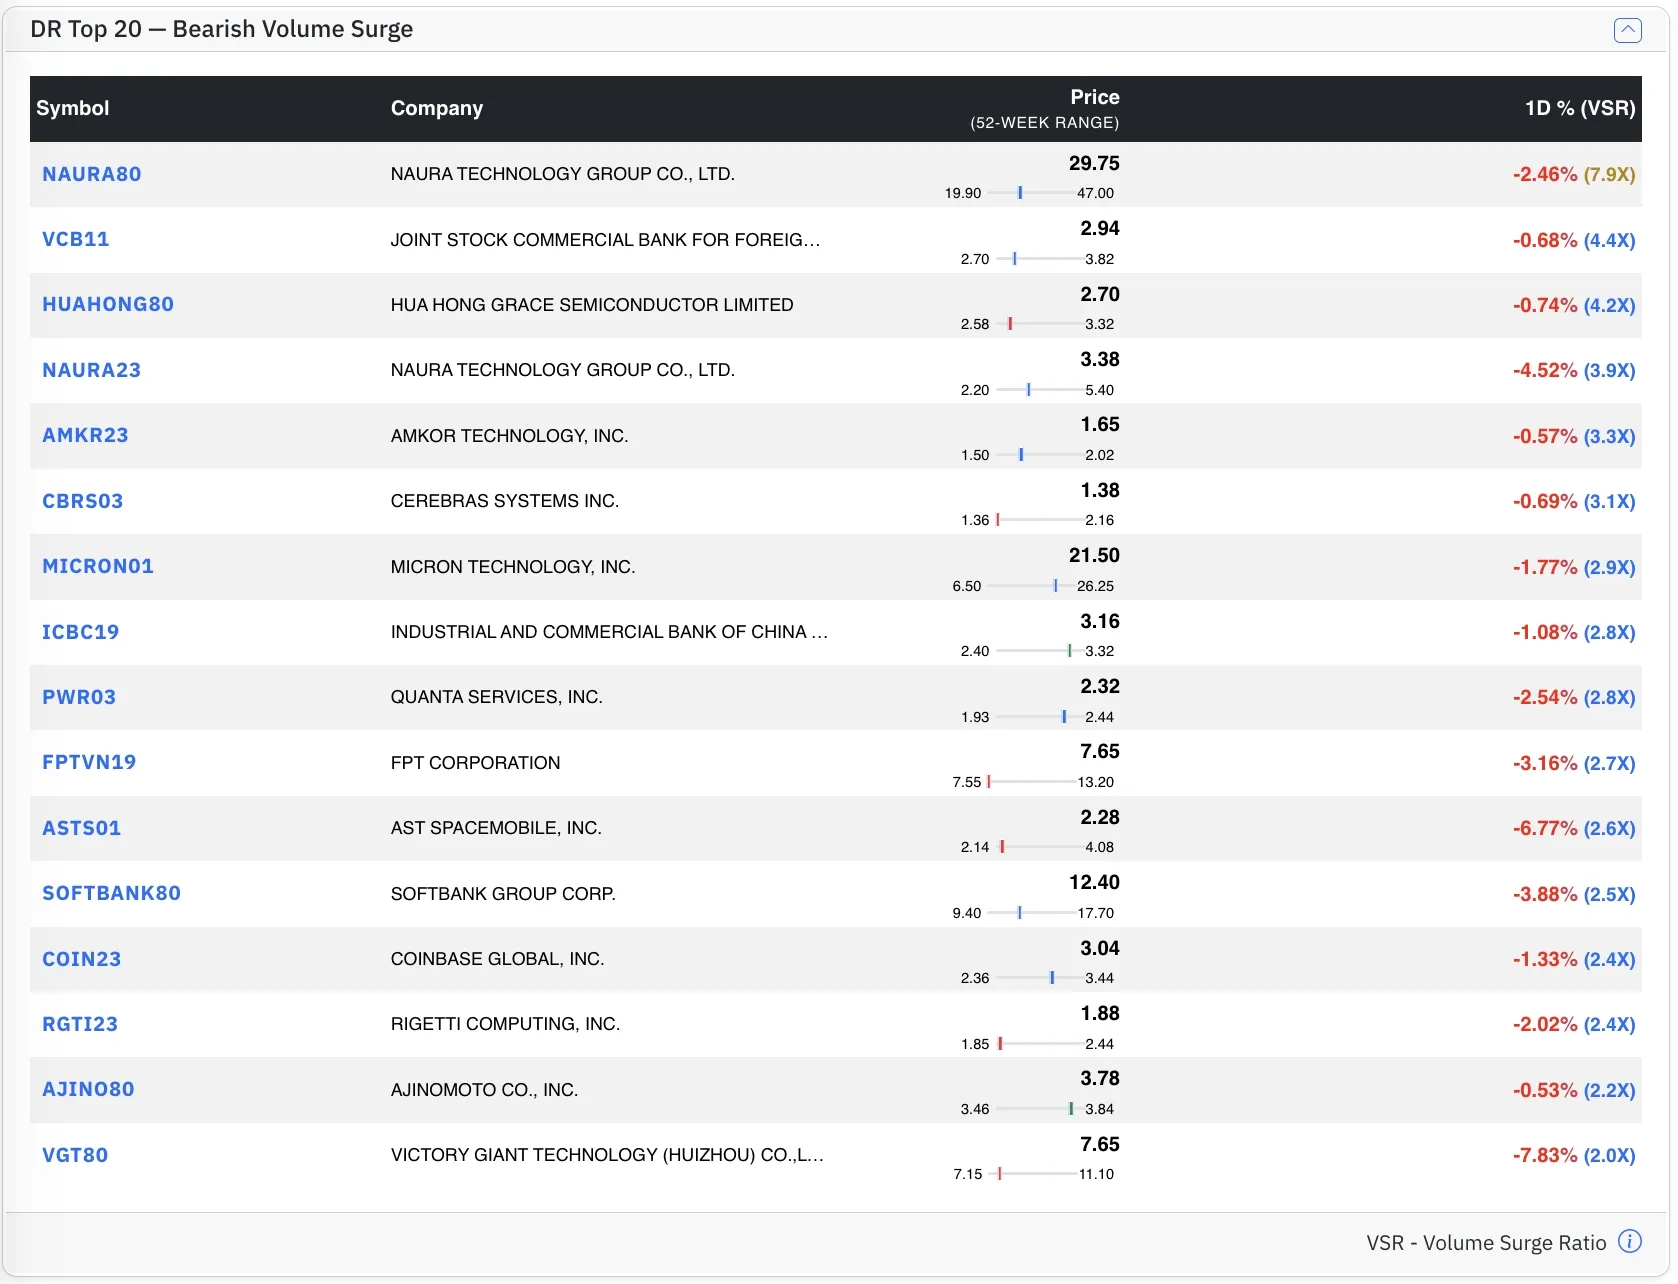Click the VSR - Volume Surge Ratio label
Screen dimensions: 1678x1284
(1486, 1243)
